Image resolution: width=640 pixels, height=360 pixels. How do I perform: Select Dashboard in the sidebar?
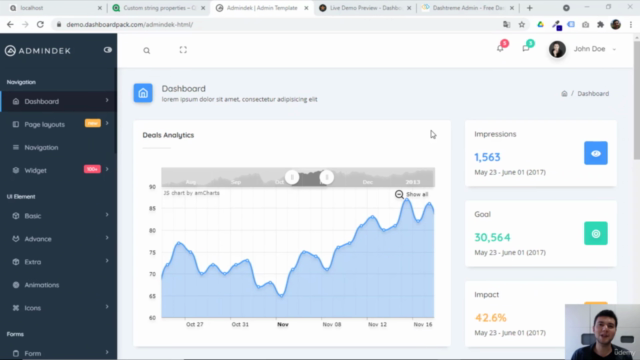(58, 101)
